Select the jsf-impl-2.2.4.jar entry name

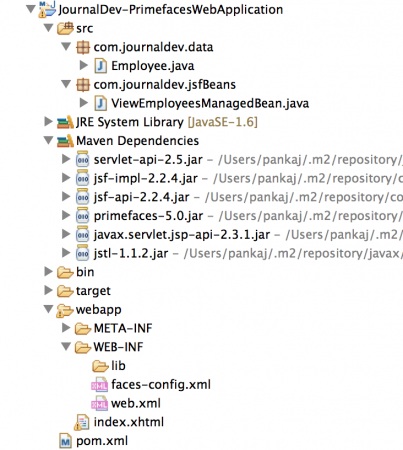tap(146, 179)
